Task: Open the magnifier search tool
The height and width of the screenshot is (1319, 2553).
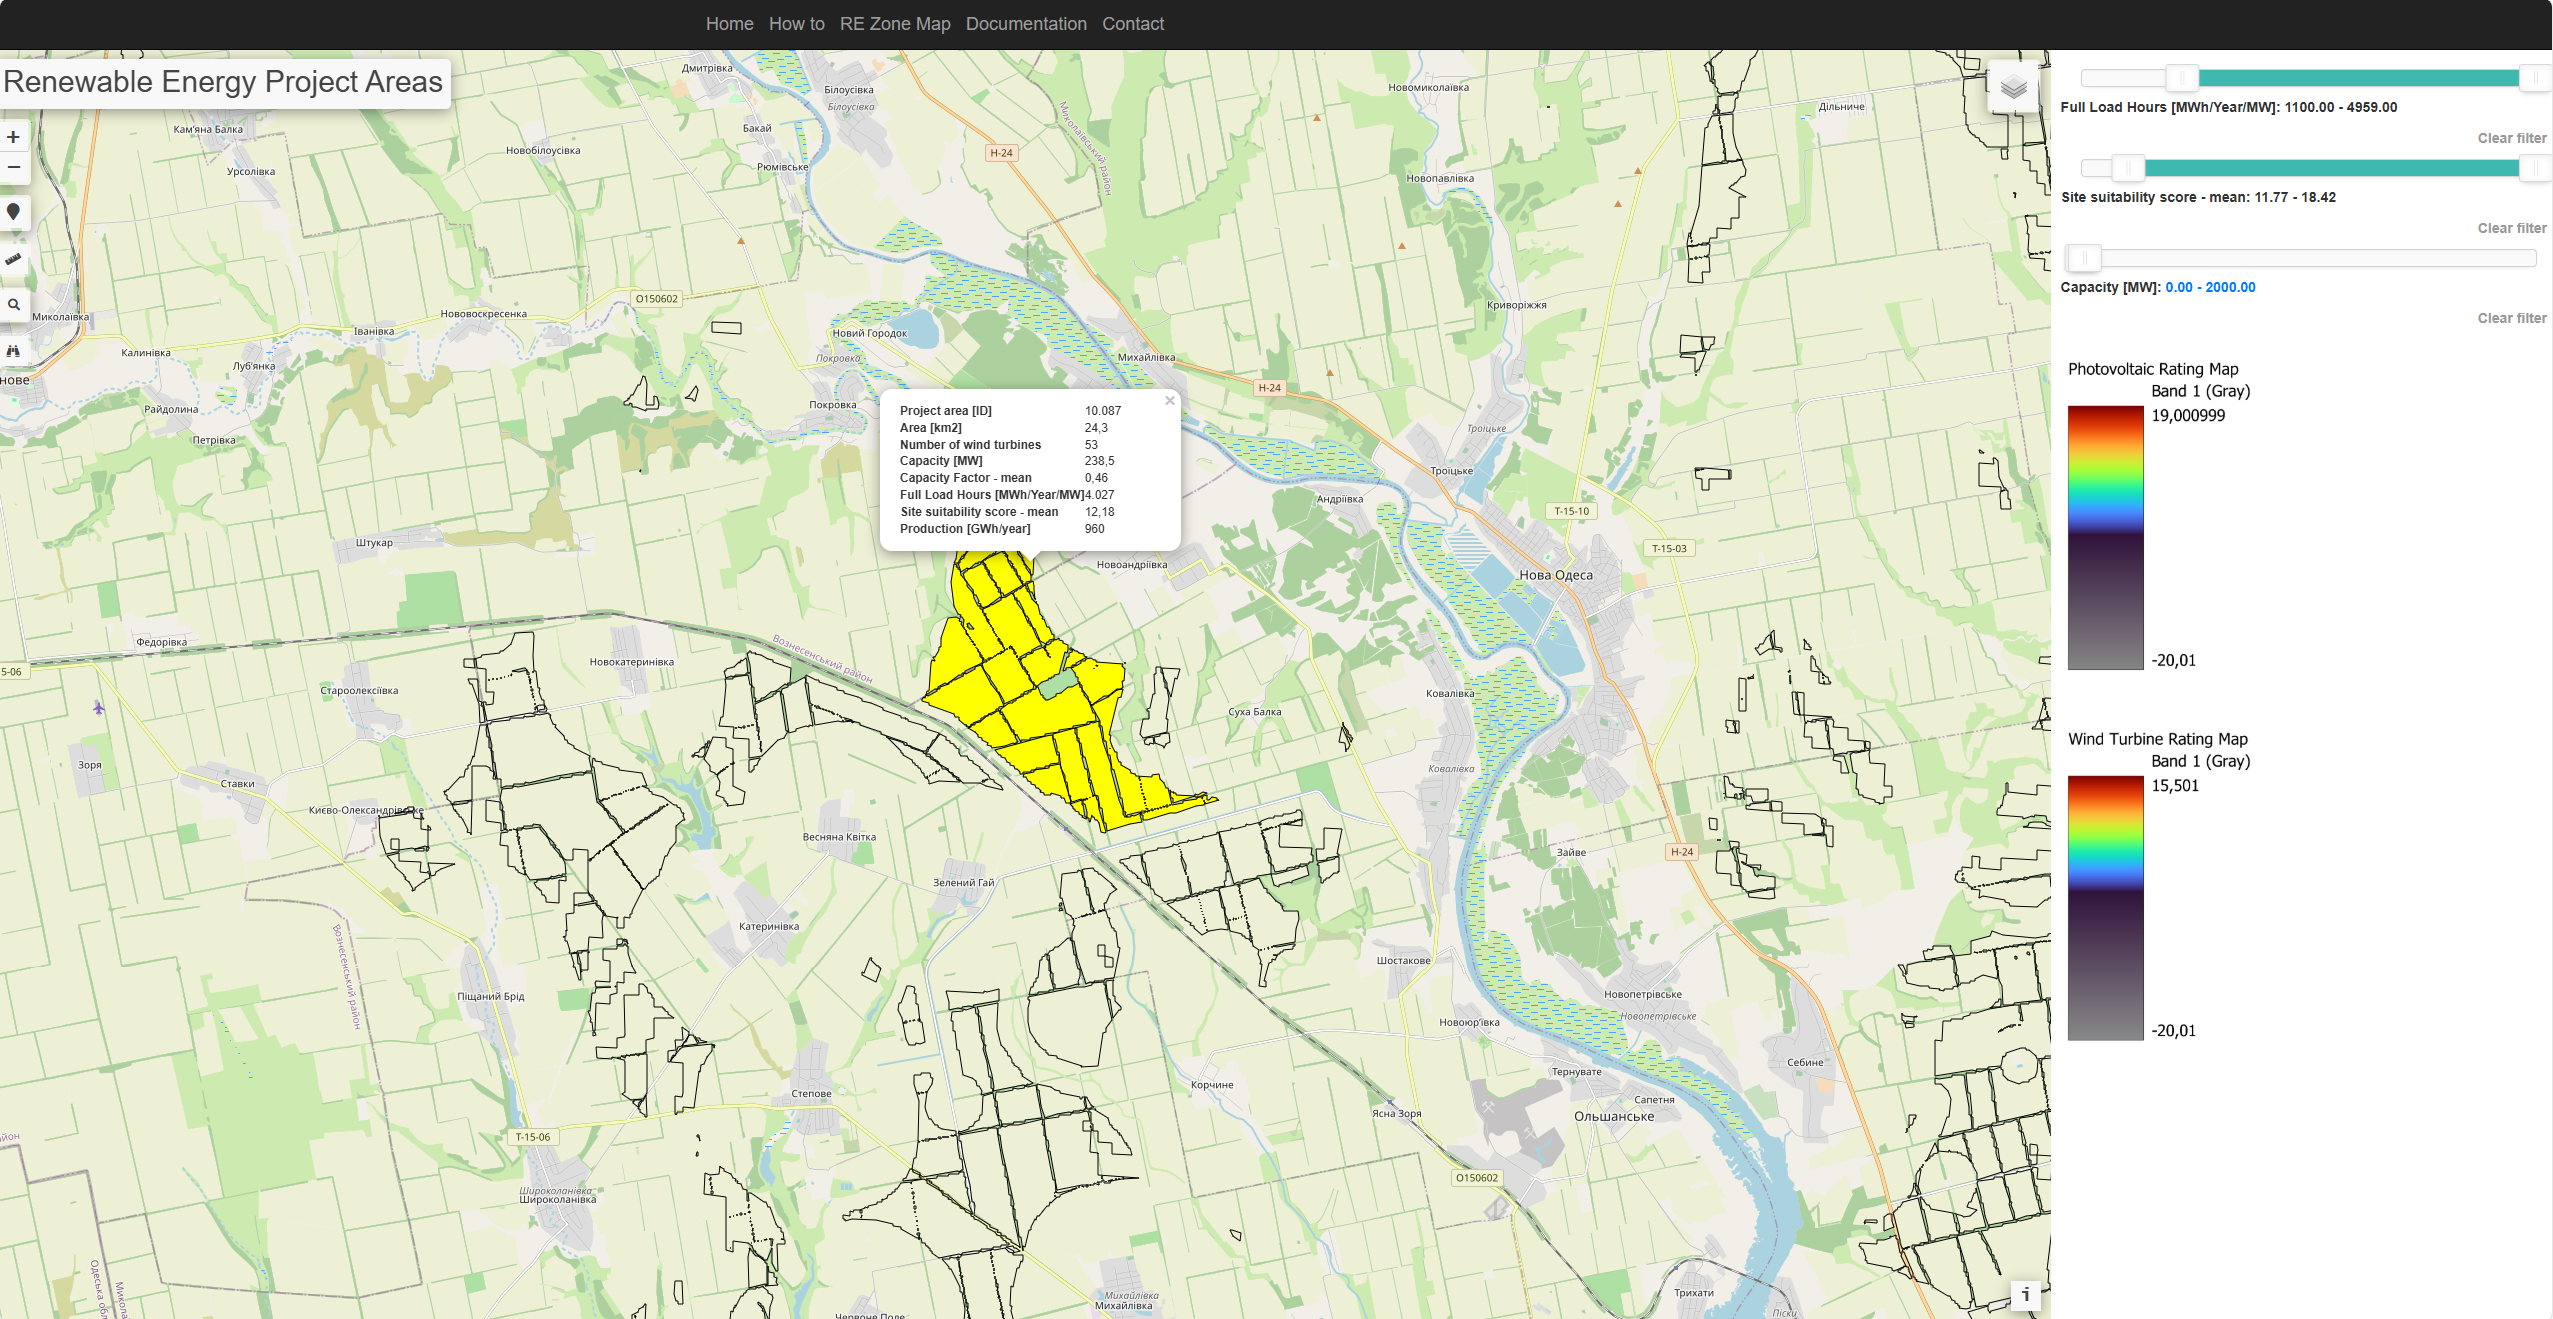Action: click(14, 305)
